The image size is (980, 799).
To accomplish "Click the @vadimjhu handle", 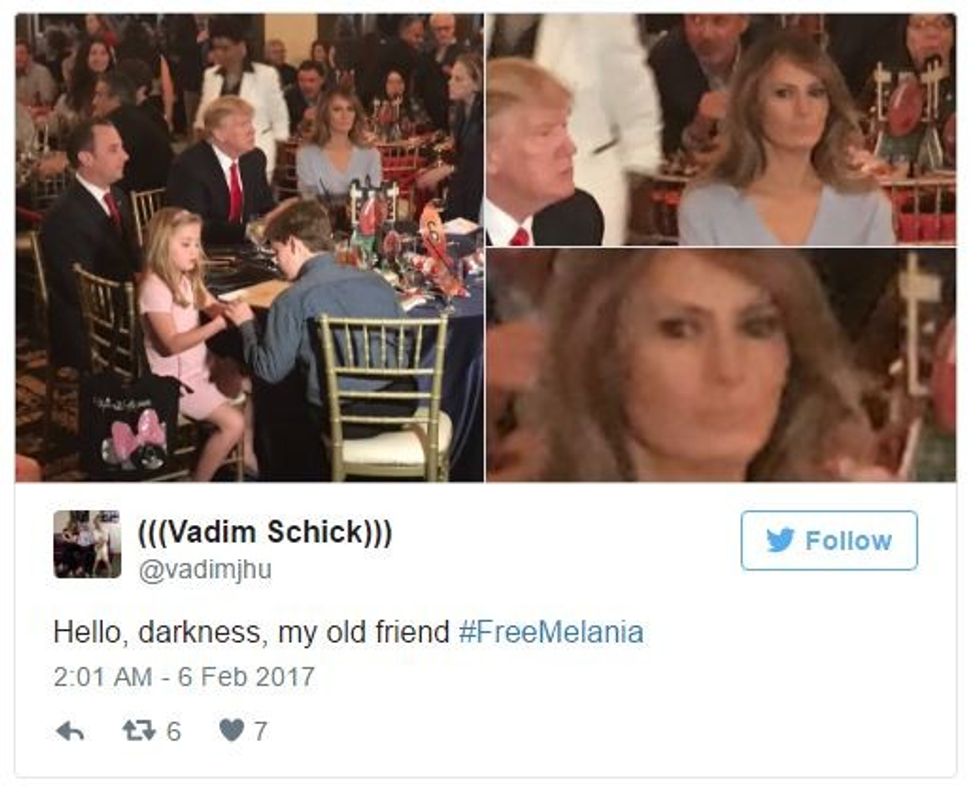I will click(205, 570).
